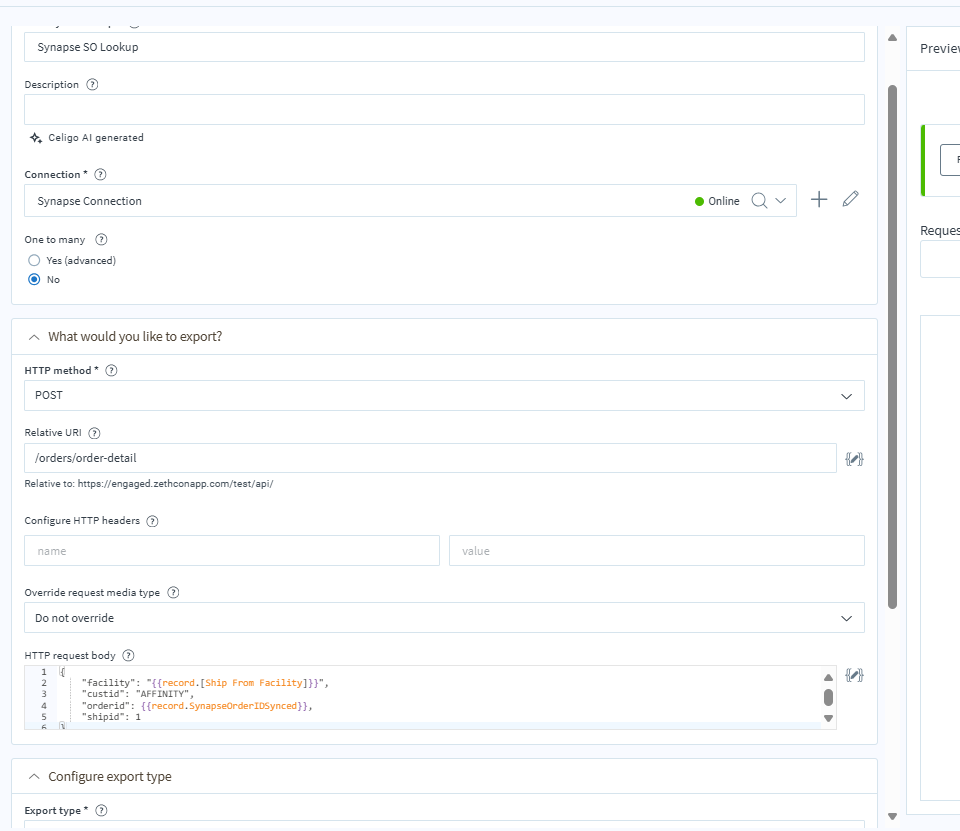Expand the Synapse Connection dropdown arrow
Image resolution: width=960 pixels, height=831 pixels.
point(781,201)
